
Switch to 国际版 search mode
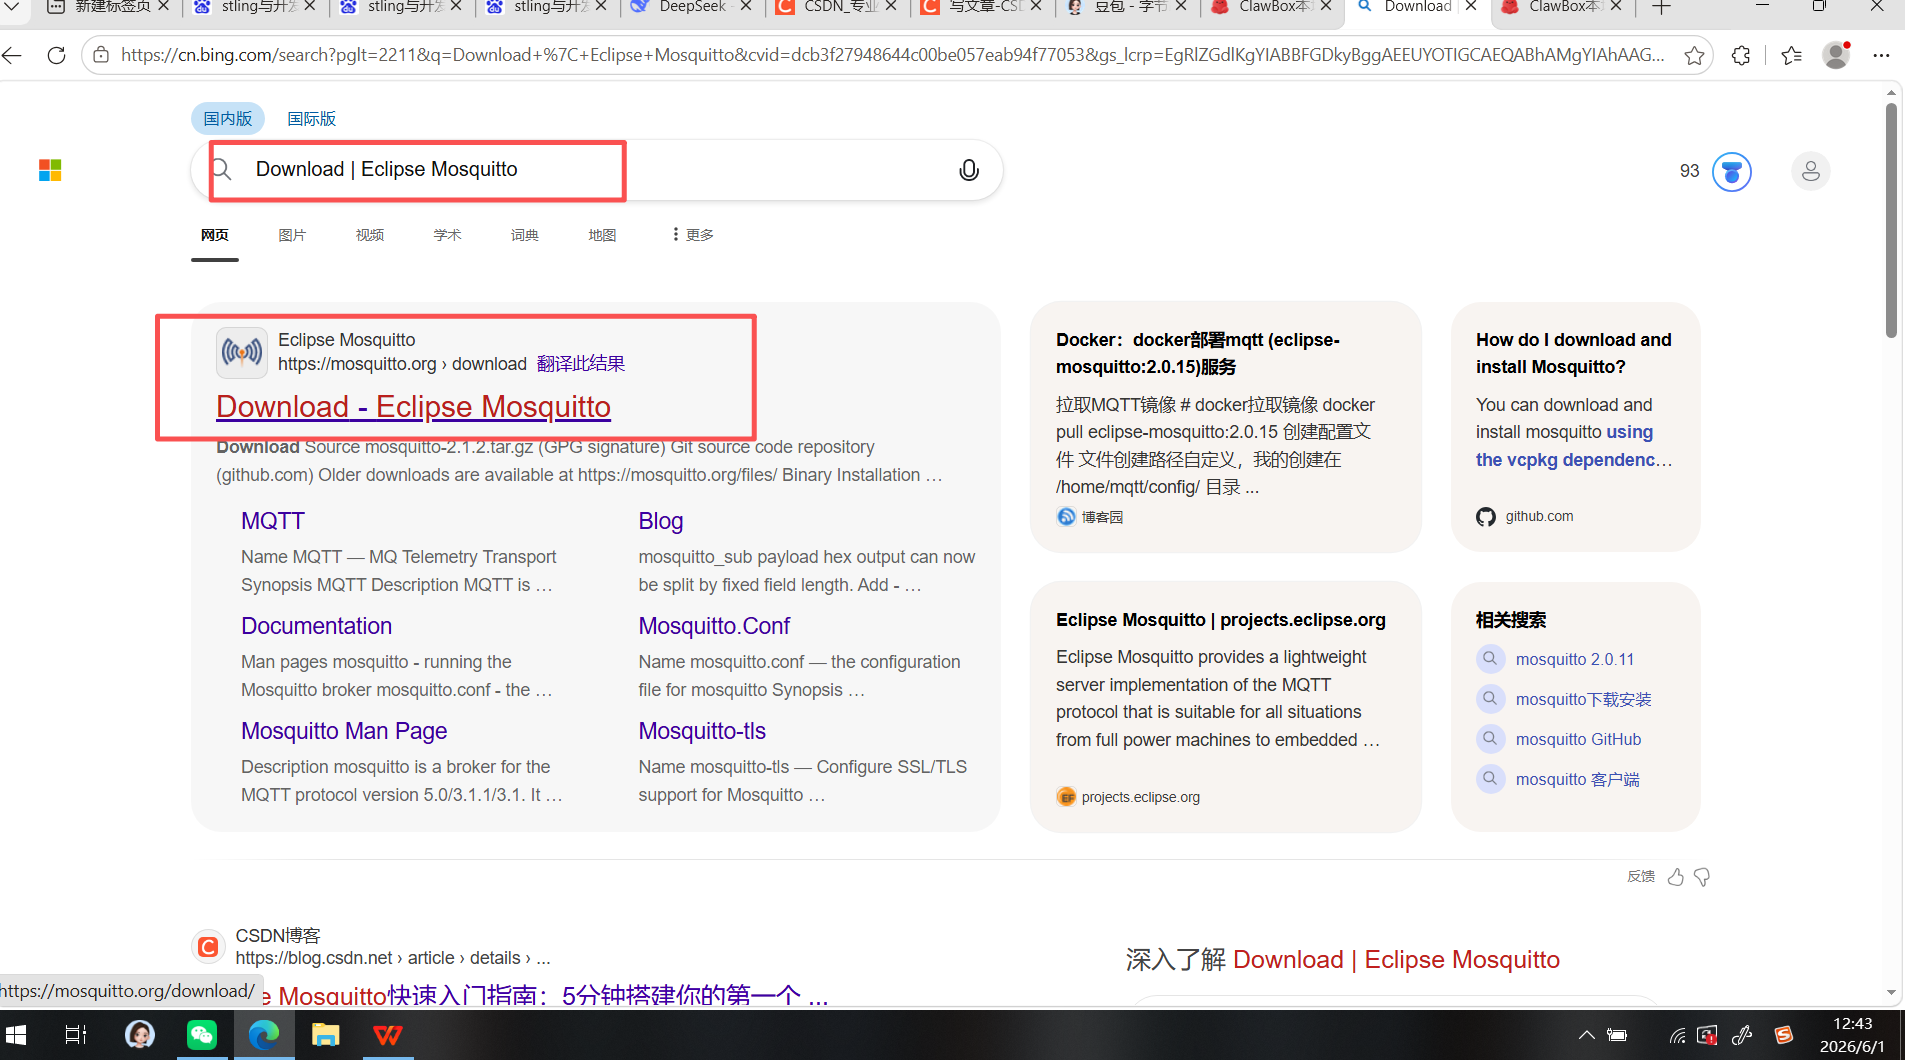tap(312, 119)
